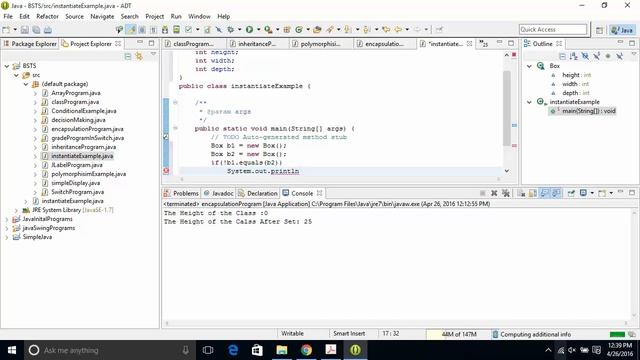Click the error marker beside System.out.println
Screen dimensions: 640x360
(166, 171)
